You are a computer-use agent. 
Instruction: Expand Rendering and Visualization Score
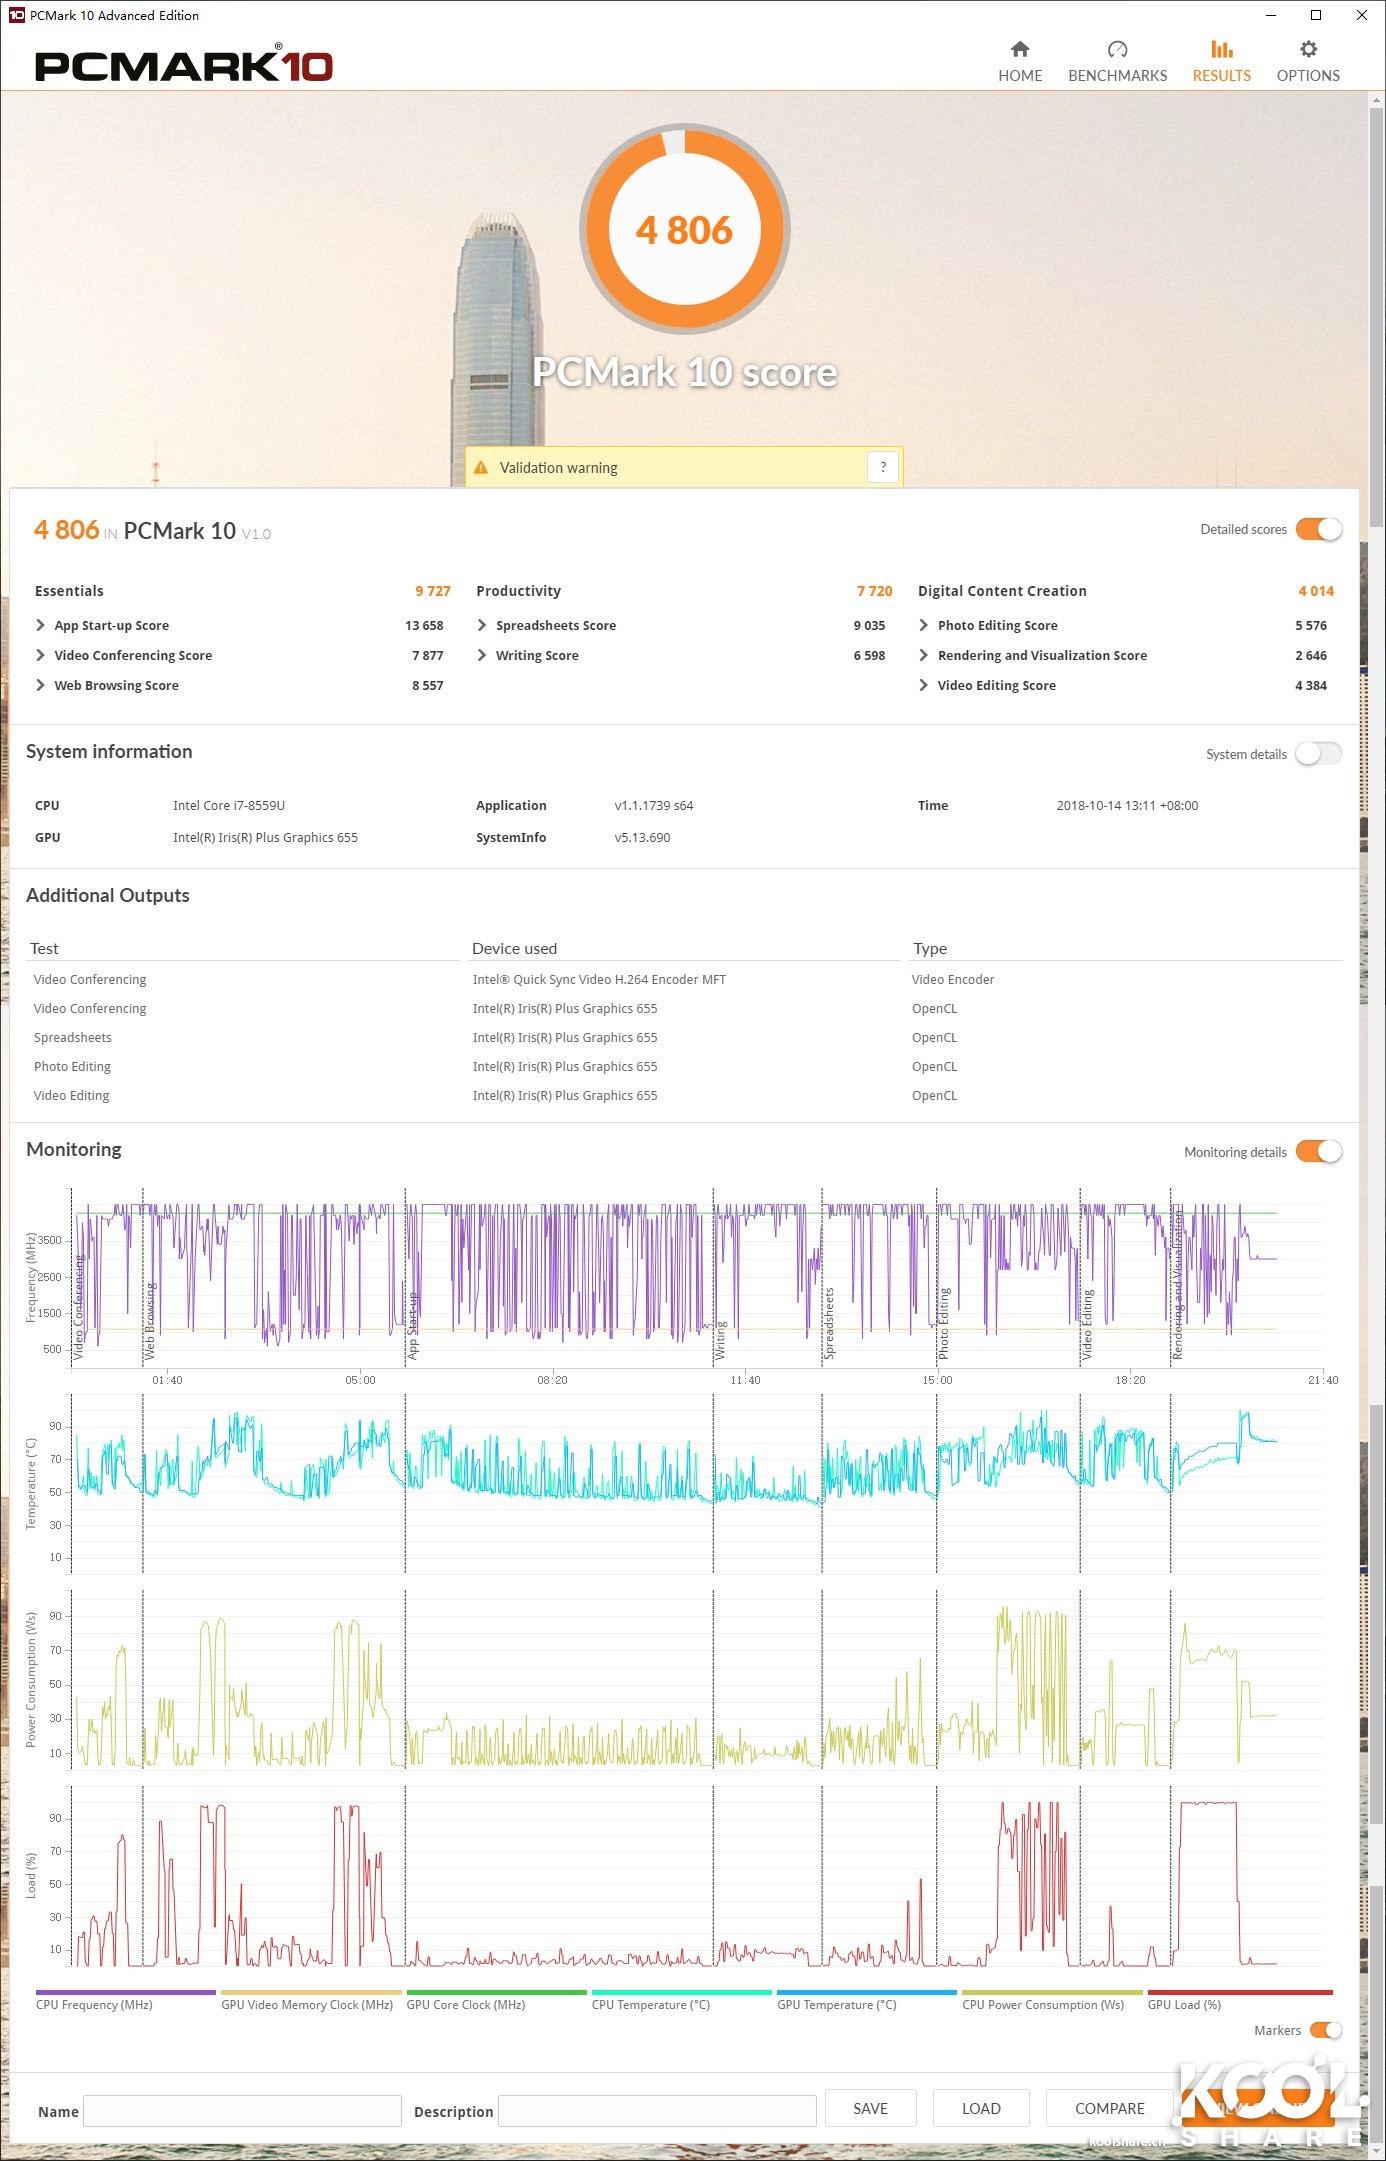[x=923, y=656]
